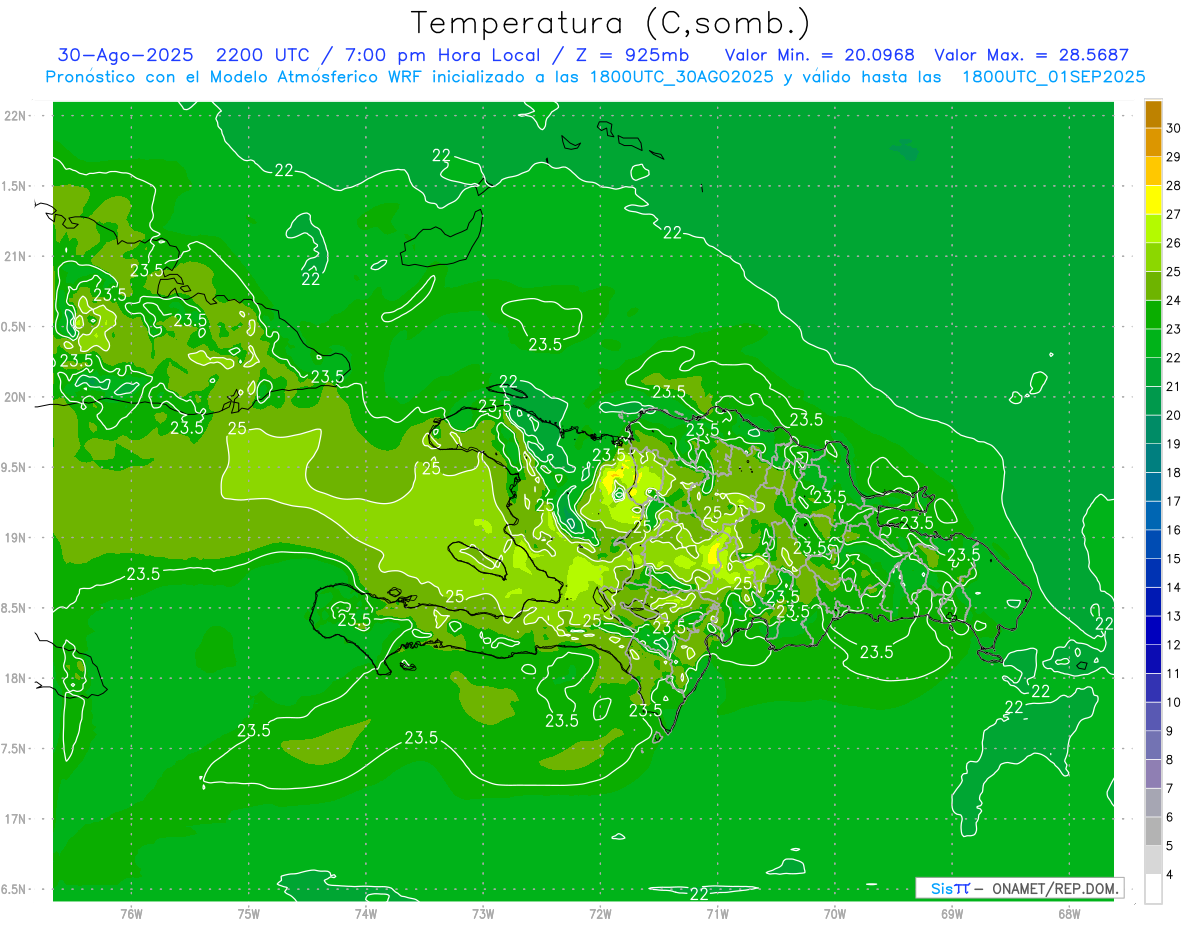The height and width of the screenshot is (927, 1200).
Task: Click the '1800UTC_30AGO2025' initialization time
Action: pyautogui.click(x=680, y=77)
